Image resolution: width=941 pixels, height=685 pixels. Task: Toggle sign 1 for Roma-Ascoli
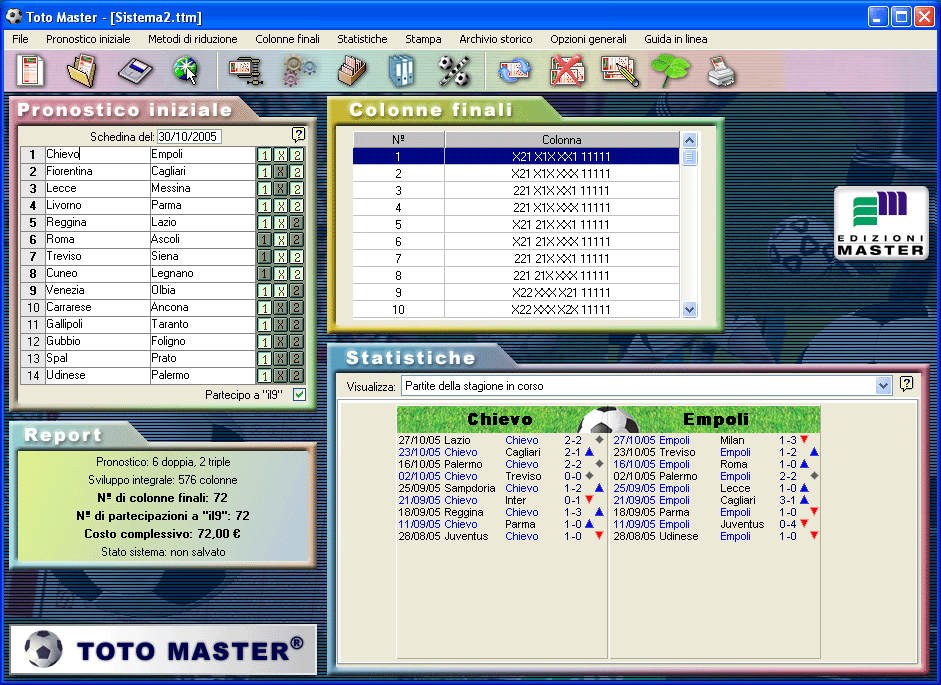(265, 240)
